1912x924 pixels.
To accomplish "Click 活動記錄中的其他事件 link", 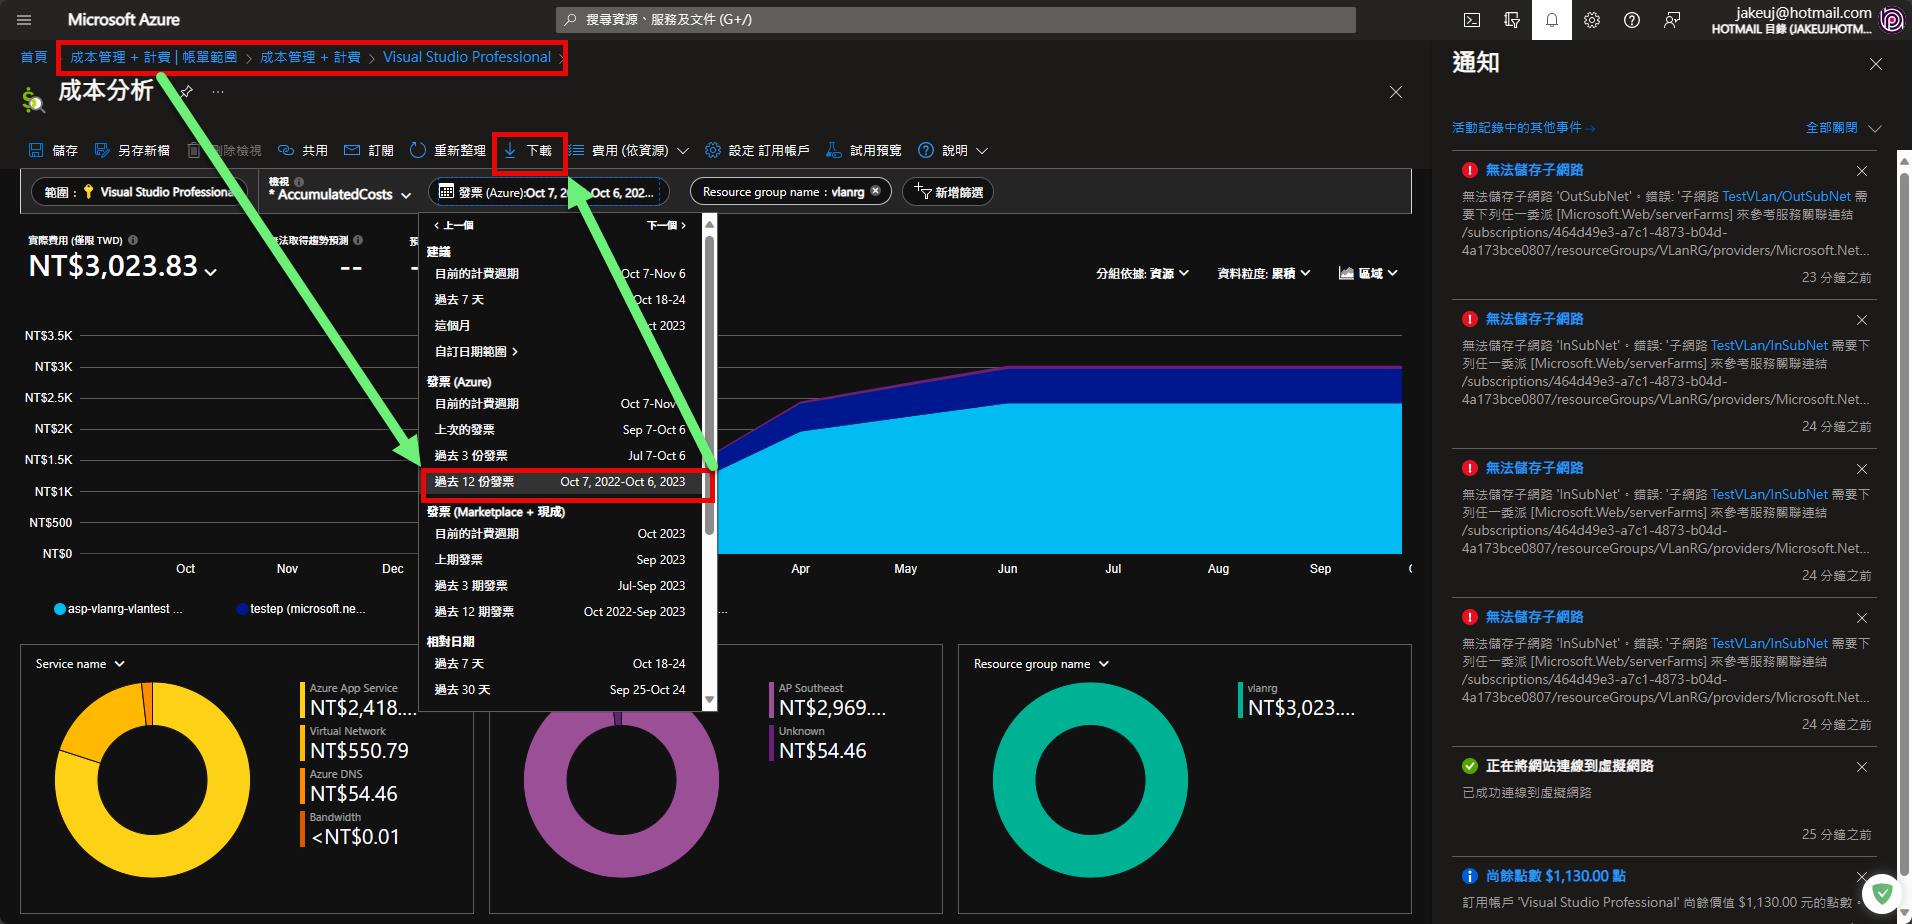I will [1522, 128].
